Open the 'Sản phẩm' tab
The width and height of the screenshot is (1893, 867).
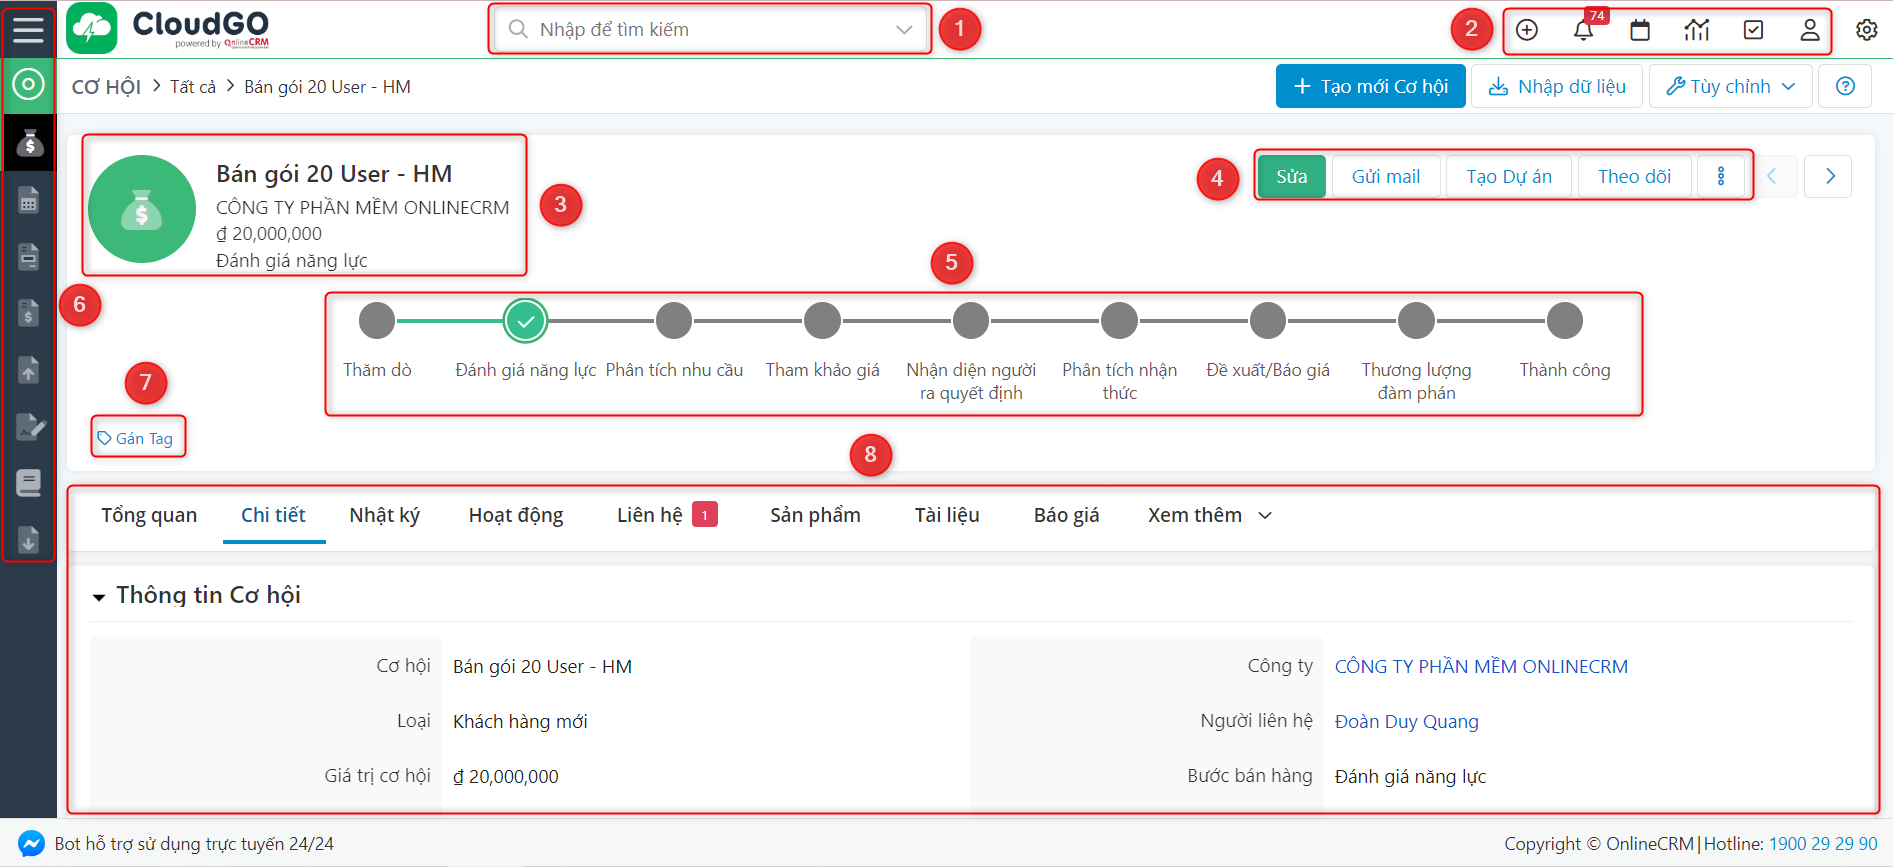click(815, 515)
